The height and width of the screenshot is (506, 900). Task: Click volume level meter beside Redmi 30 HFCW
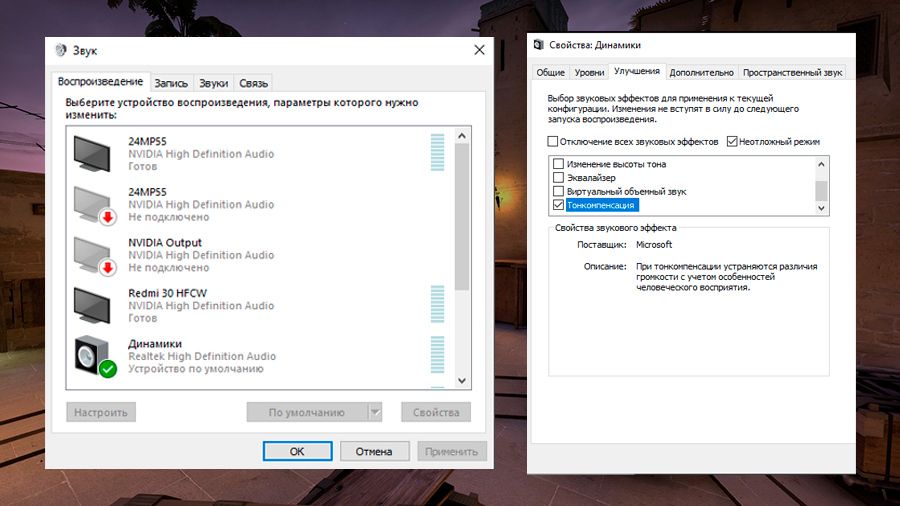point(437,305)
